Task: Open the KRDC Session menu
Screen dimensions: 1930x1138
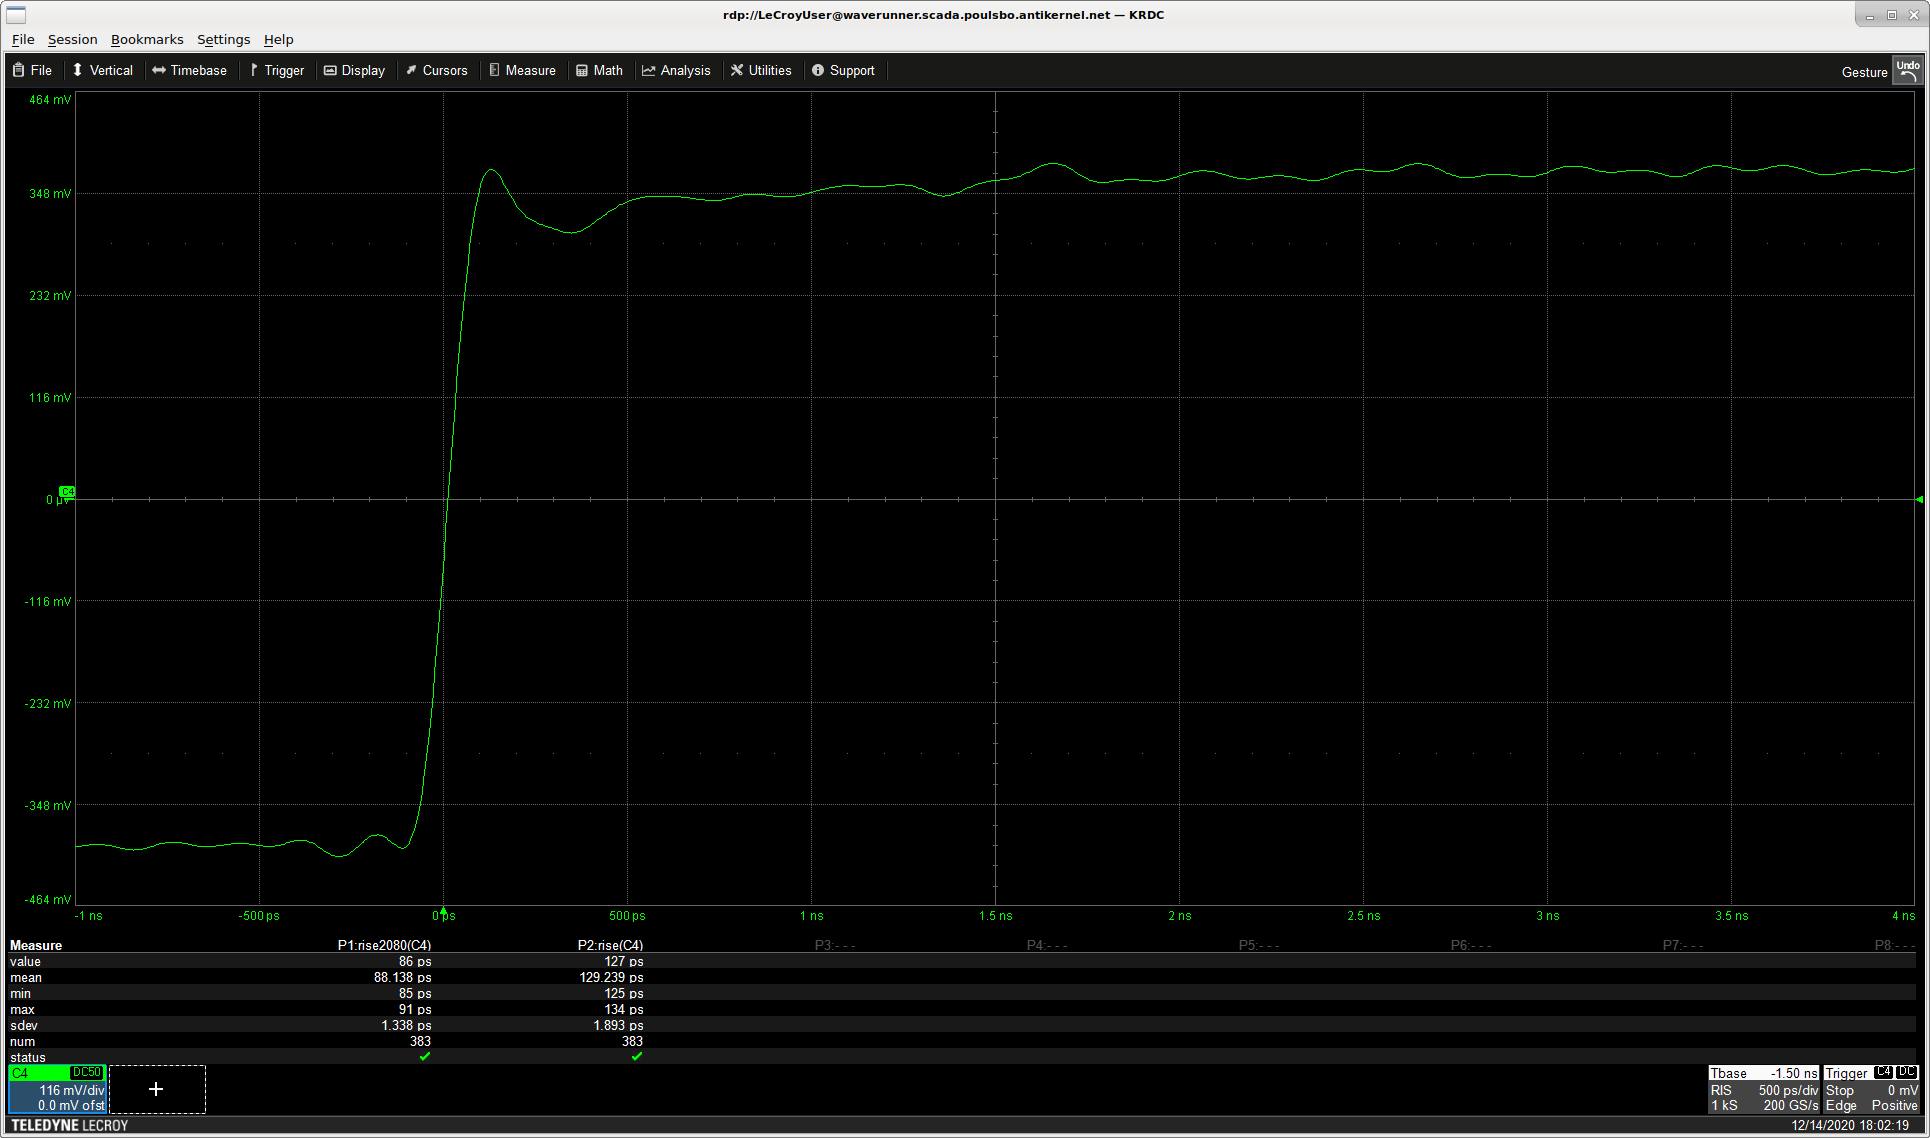Action: pyautogui.click(x=72, y=39)
